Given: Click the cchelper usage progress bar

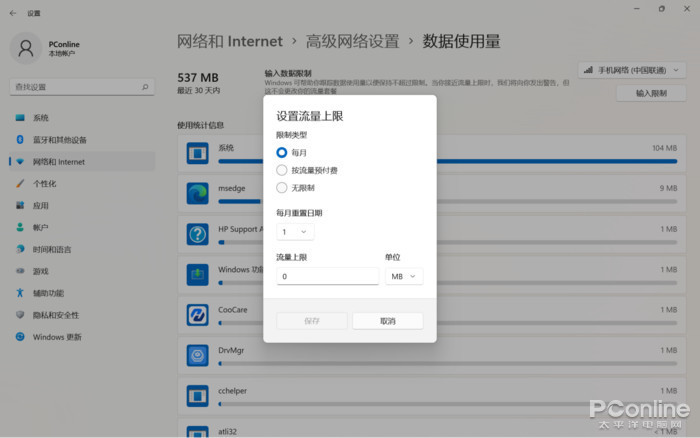Looking at the screenshot, I should pyautogui.click(x=448, y=404).
